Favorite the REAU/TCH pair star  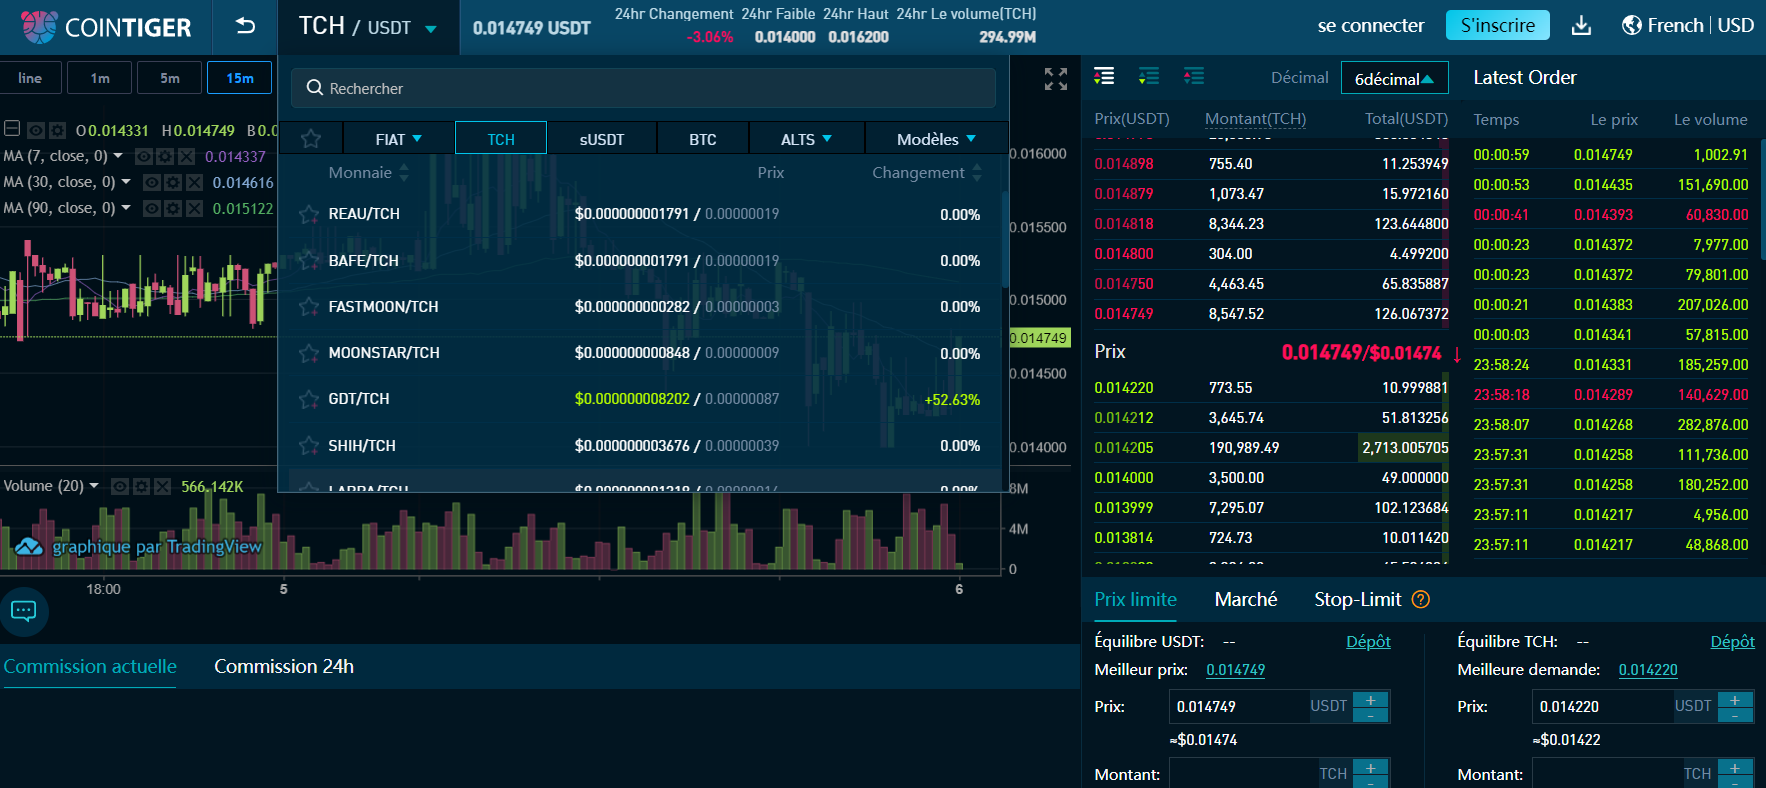(x=309, y=214)
